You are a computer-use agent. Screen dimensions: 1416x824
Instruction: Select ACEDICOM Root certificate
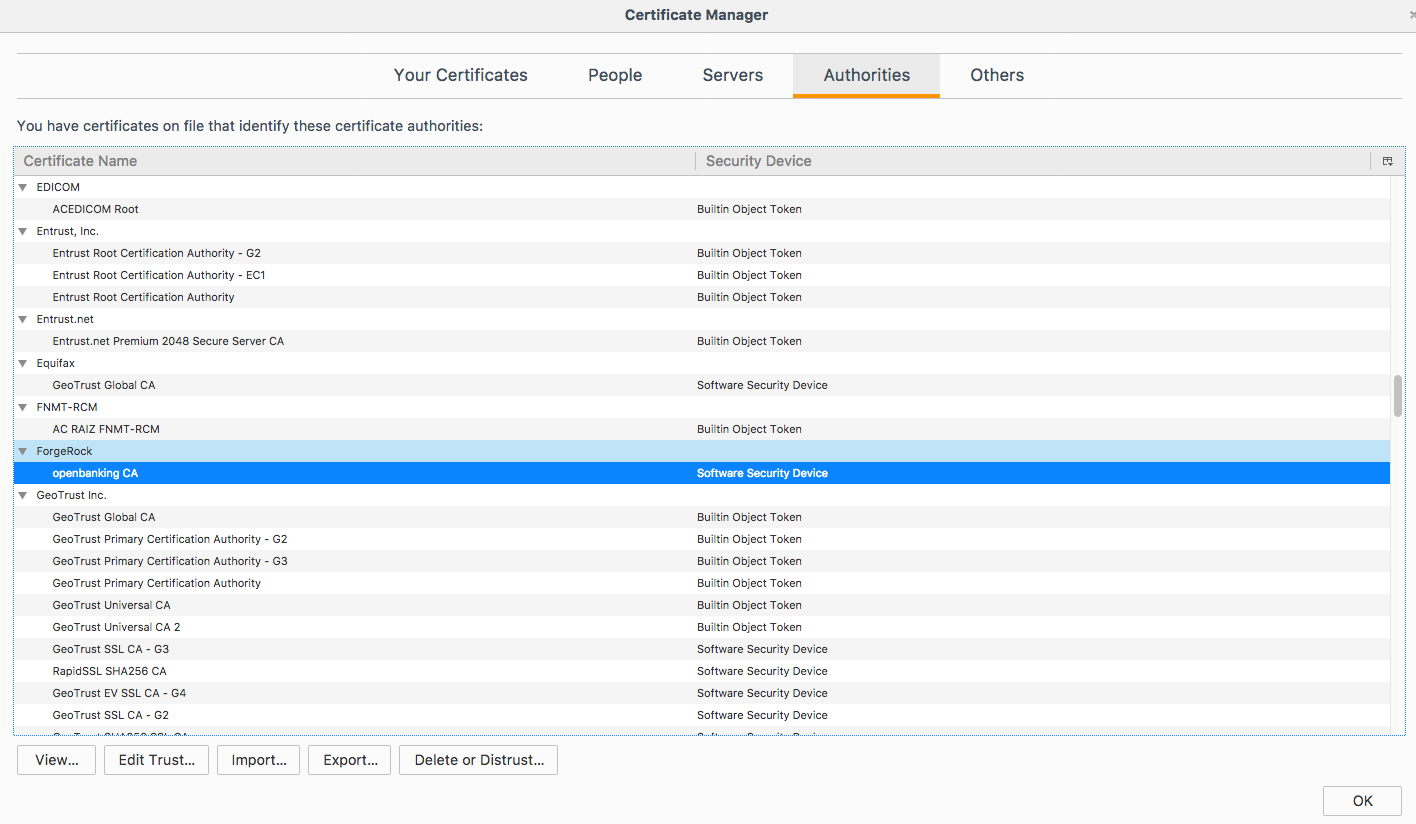pyautogui.click(x=702, y=209)
